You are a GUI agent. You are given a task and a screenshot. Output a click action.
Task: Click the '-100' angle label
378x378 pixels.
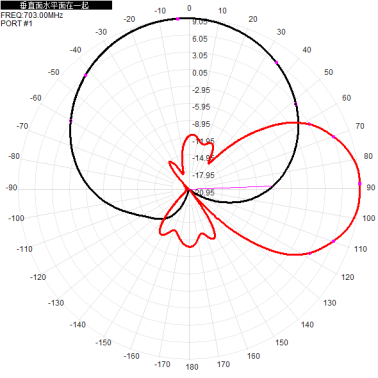16,218
